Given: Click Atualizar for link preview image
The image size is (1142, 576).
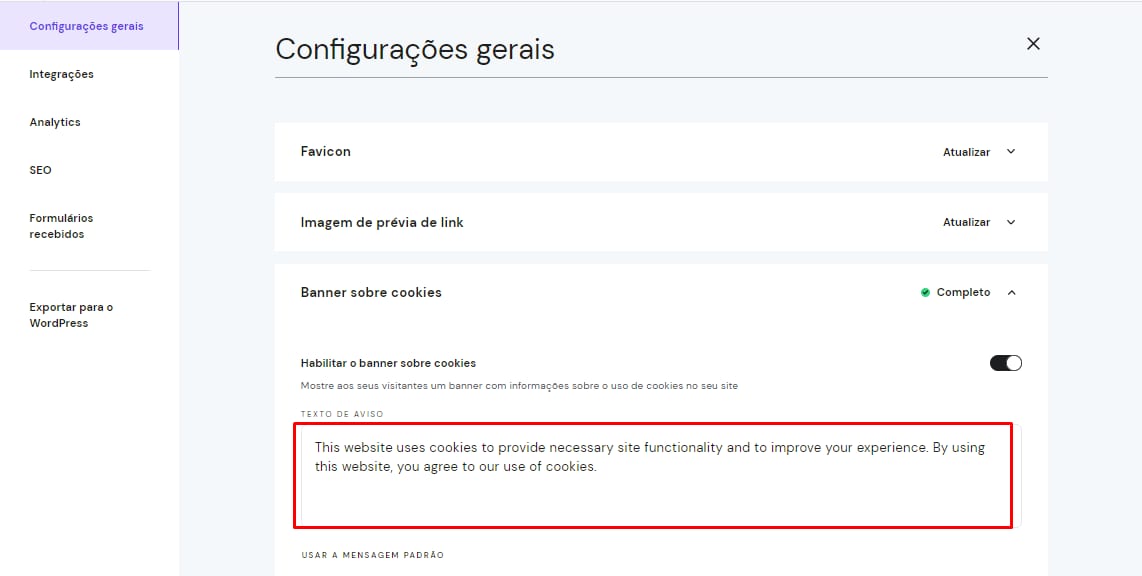Looking at the screenshot, I should click(x=966, y=222).
